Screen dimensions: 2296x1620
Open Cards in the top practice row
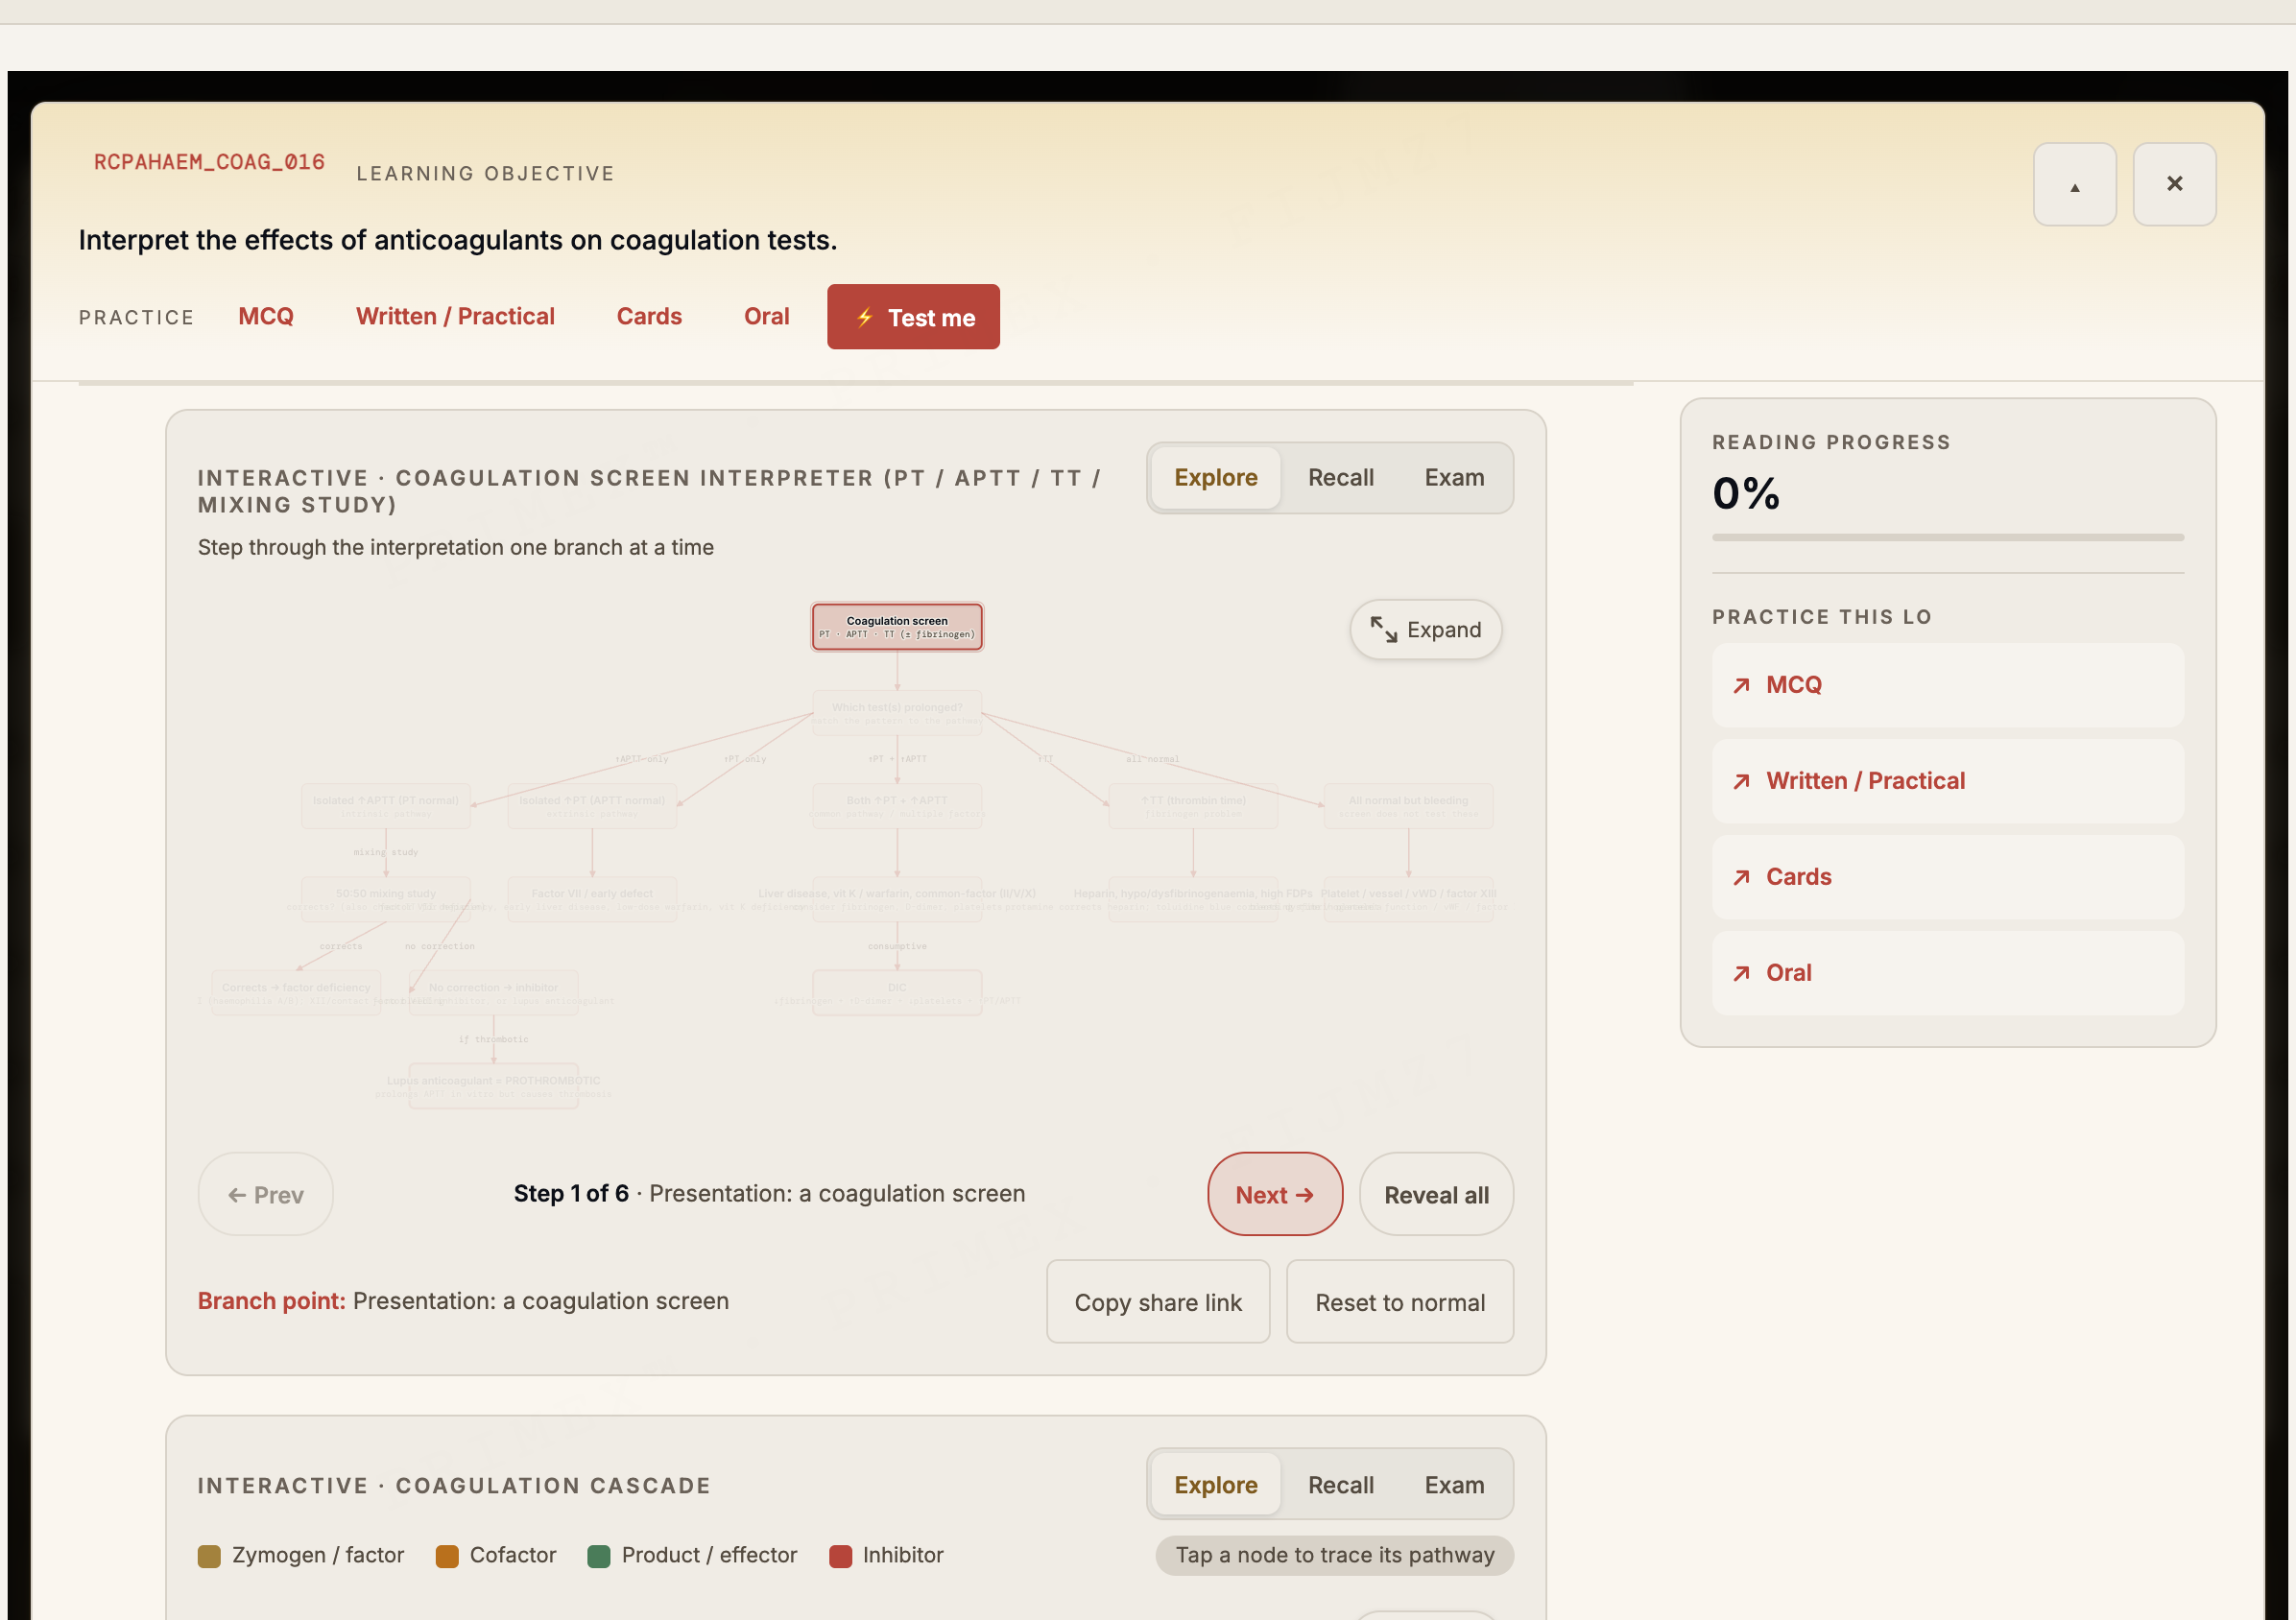tap(649, 317)
